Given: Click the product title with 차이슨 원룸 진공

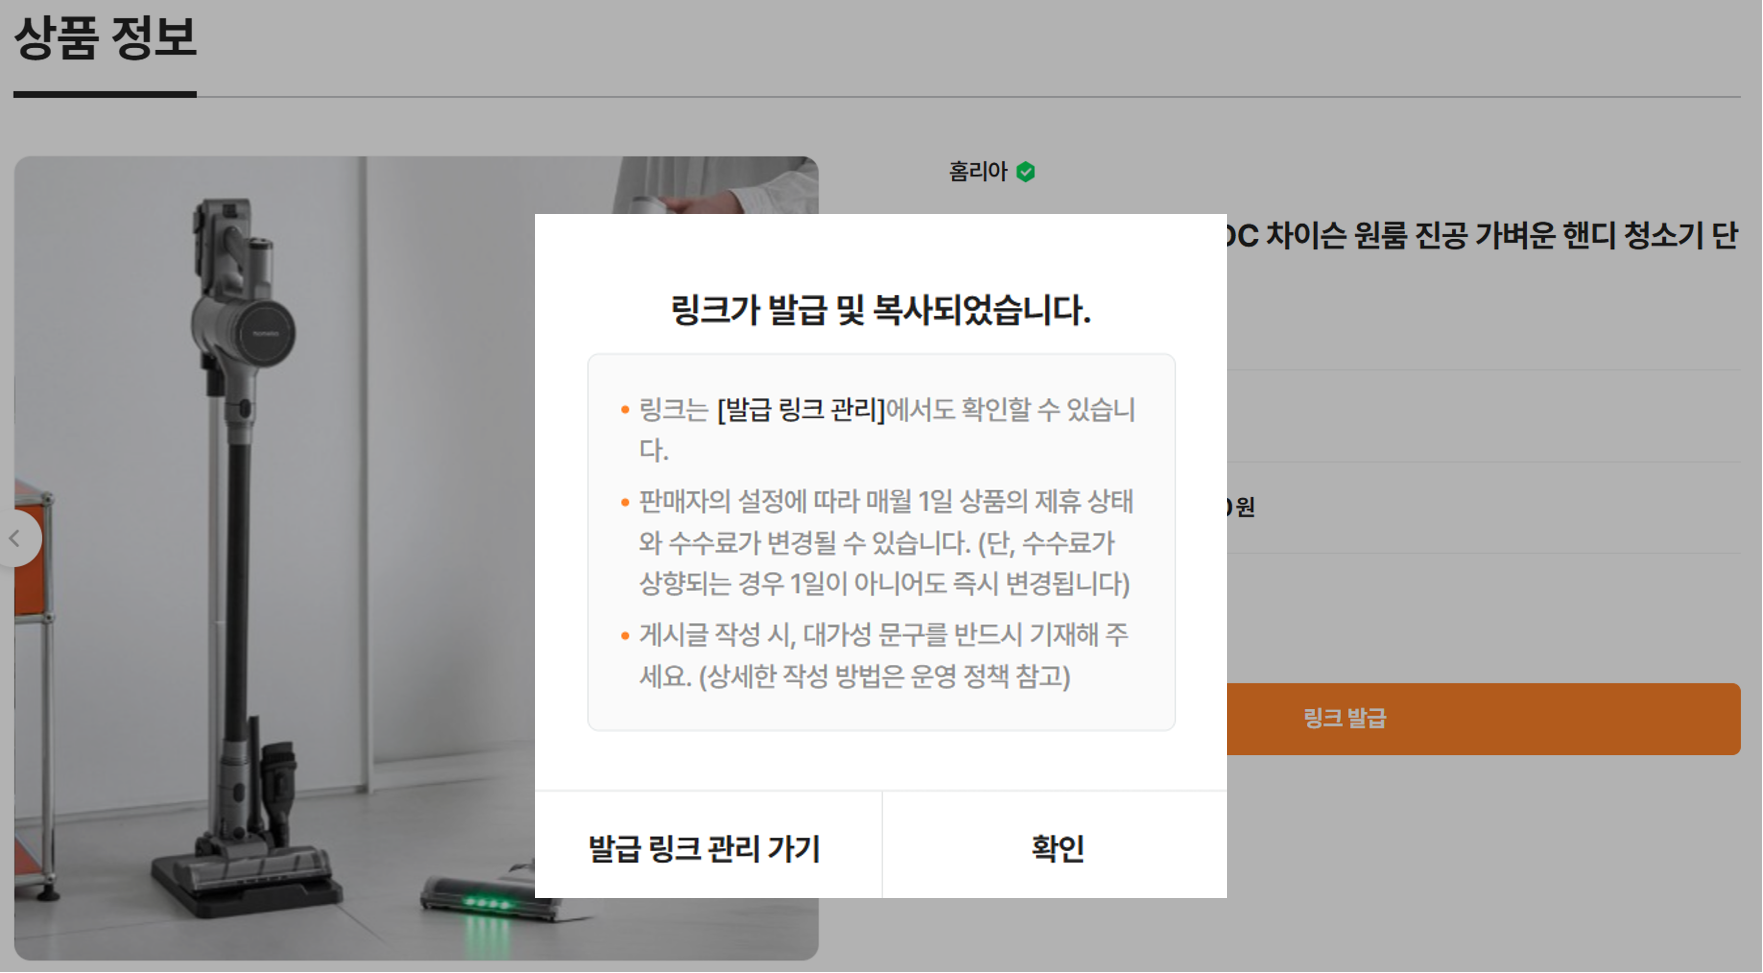Looking at the screenshot, I should (1482, 236).
